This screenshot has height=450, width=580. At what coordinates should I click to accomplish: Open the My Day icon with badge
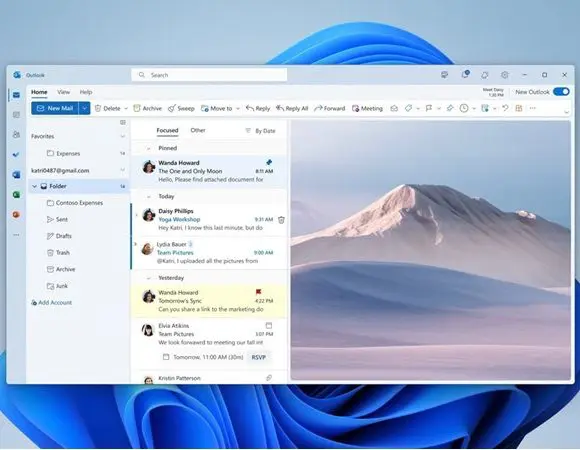[x=465, y=74]
